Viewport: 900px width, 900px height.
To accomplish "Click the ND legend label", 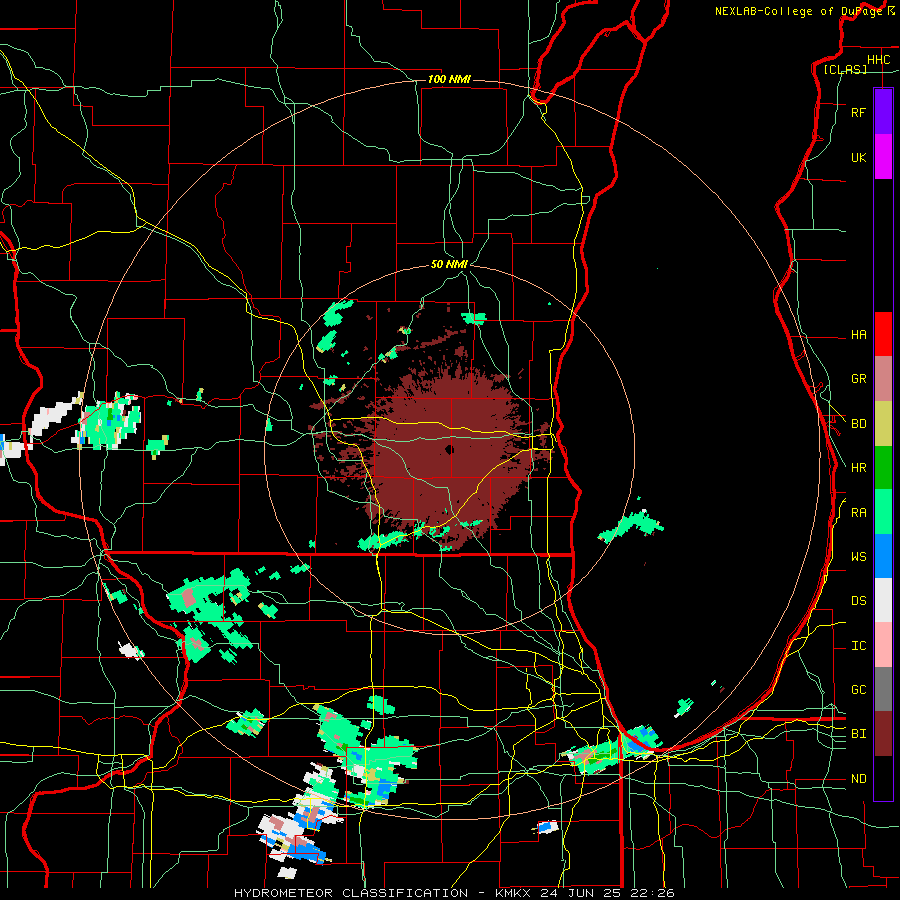I will pos(858,779).
